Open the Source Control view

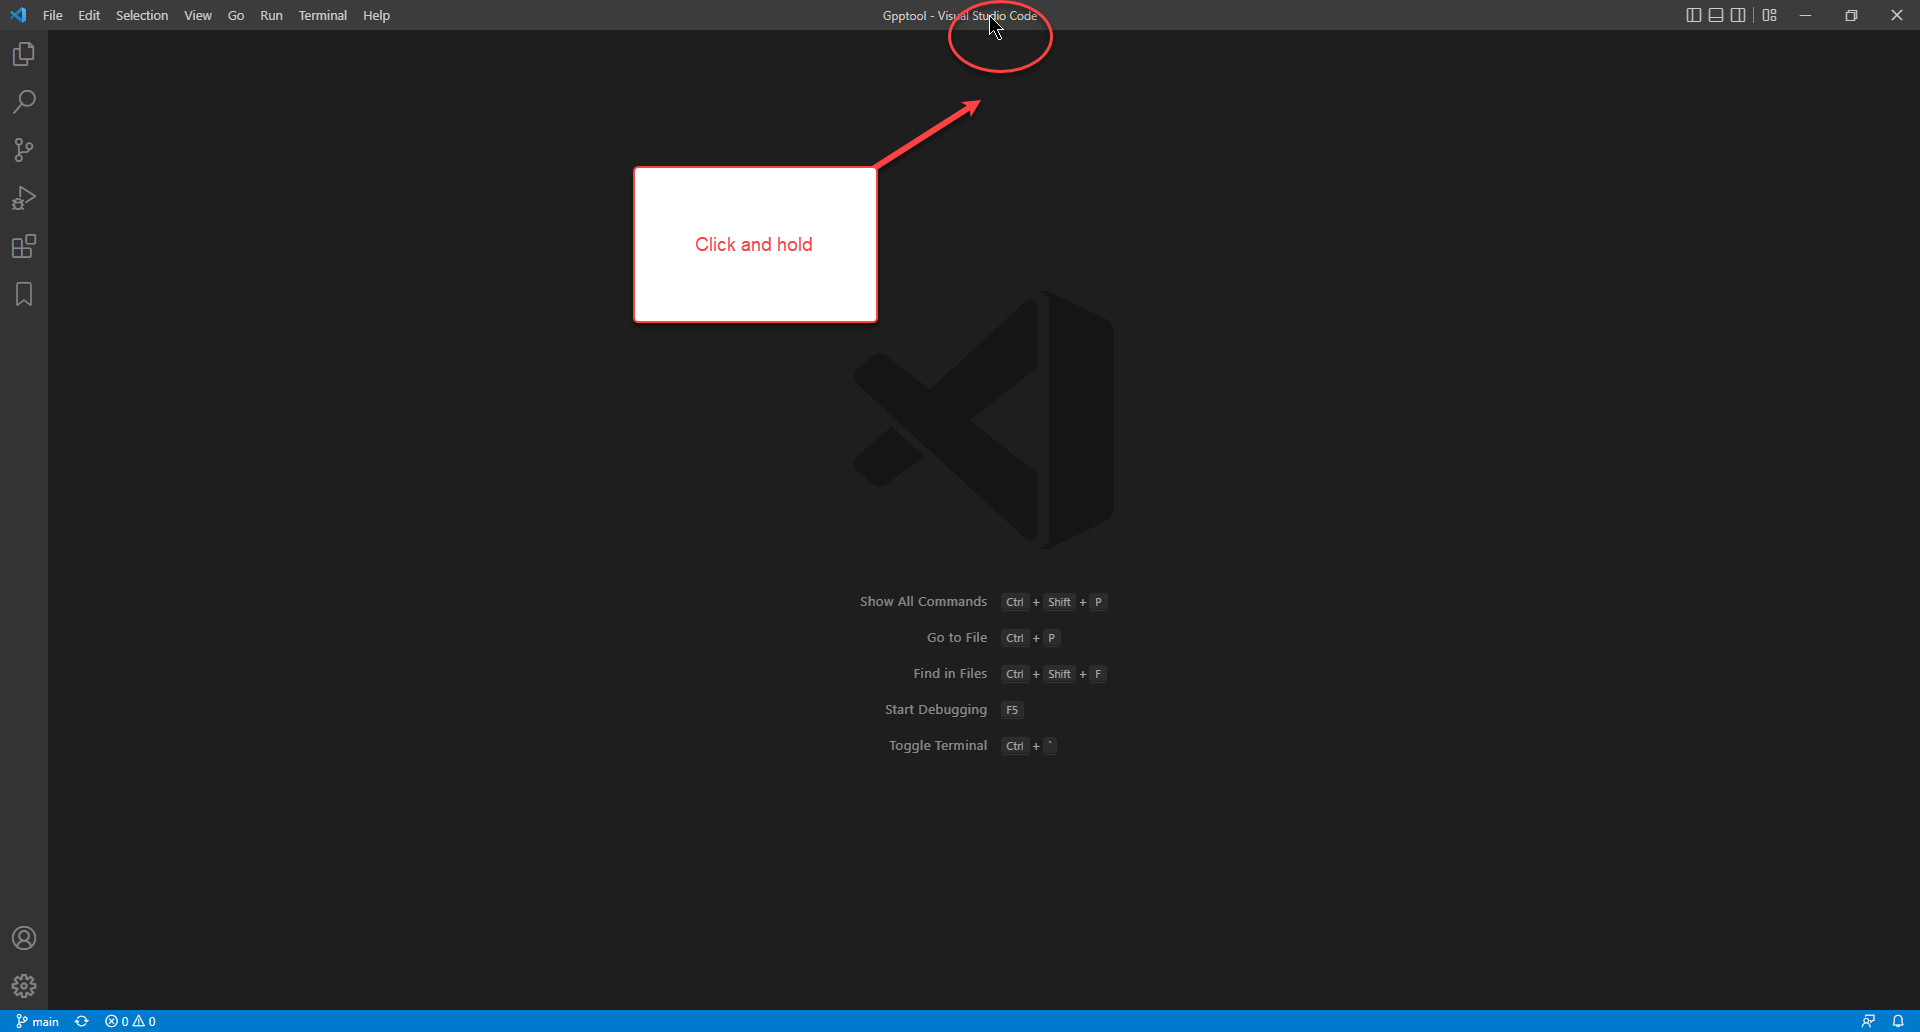24,150
